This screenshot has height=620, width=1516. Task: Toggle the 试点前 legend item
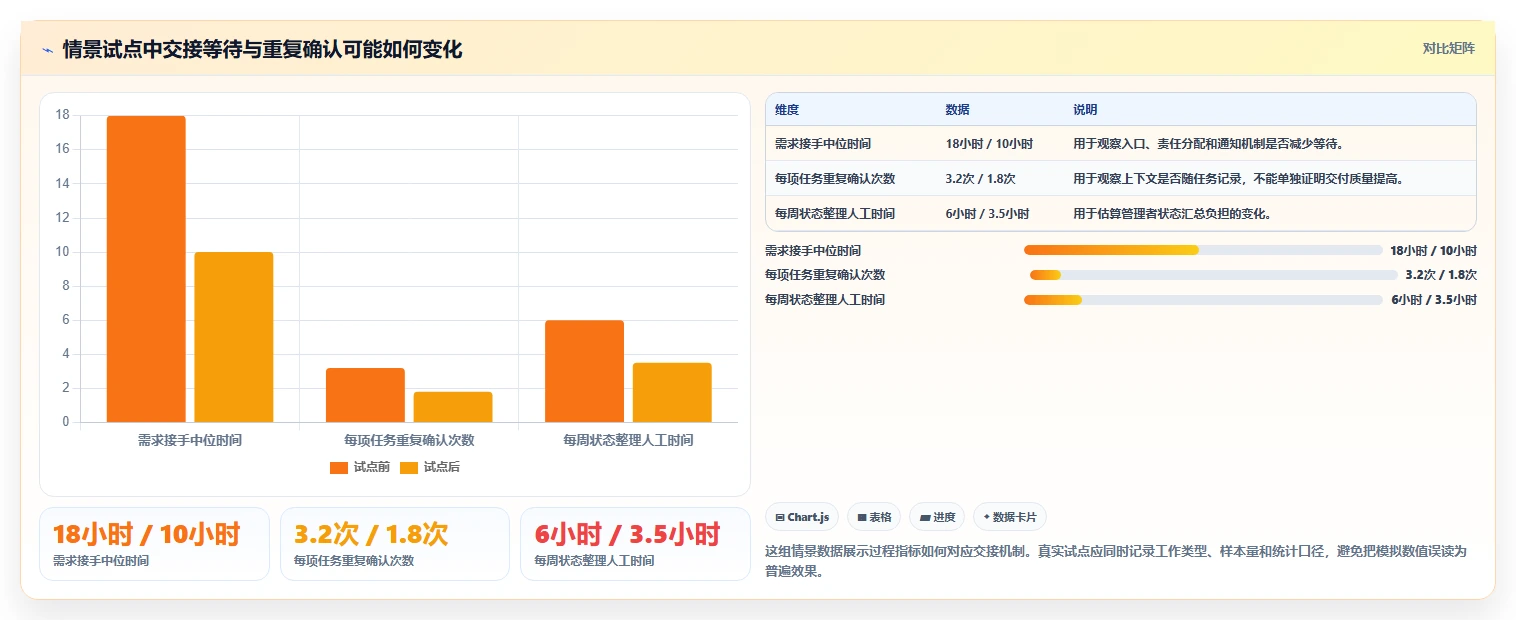[360, 467]
